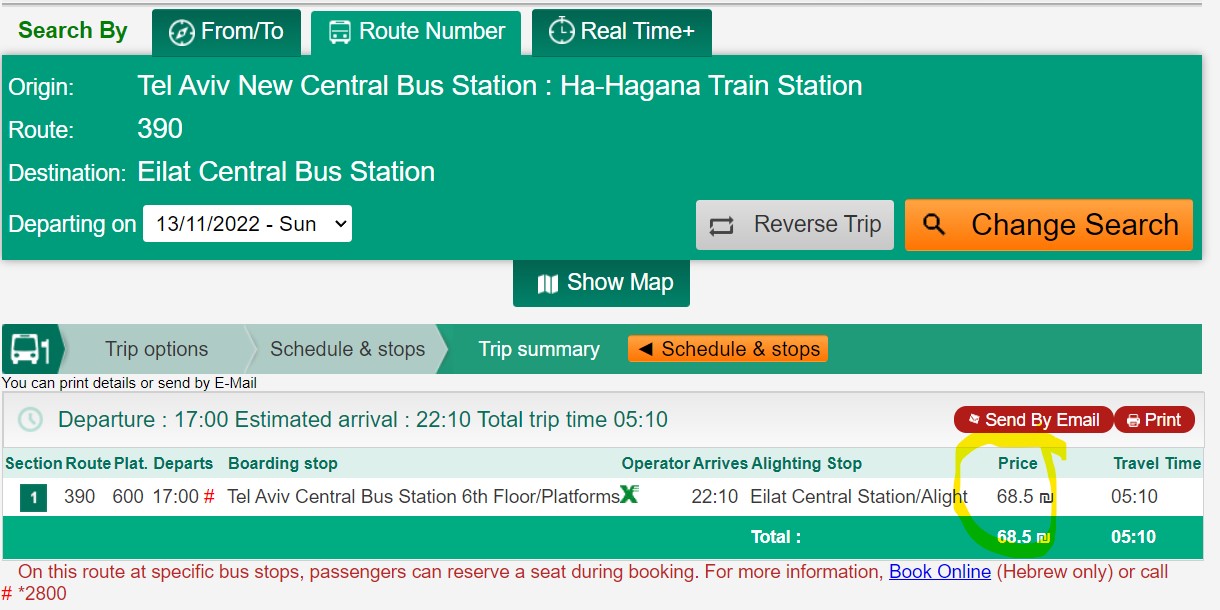Select the Trip options step
The image size is (1220, 610).
coord(156,349)
